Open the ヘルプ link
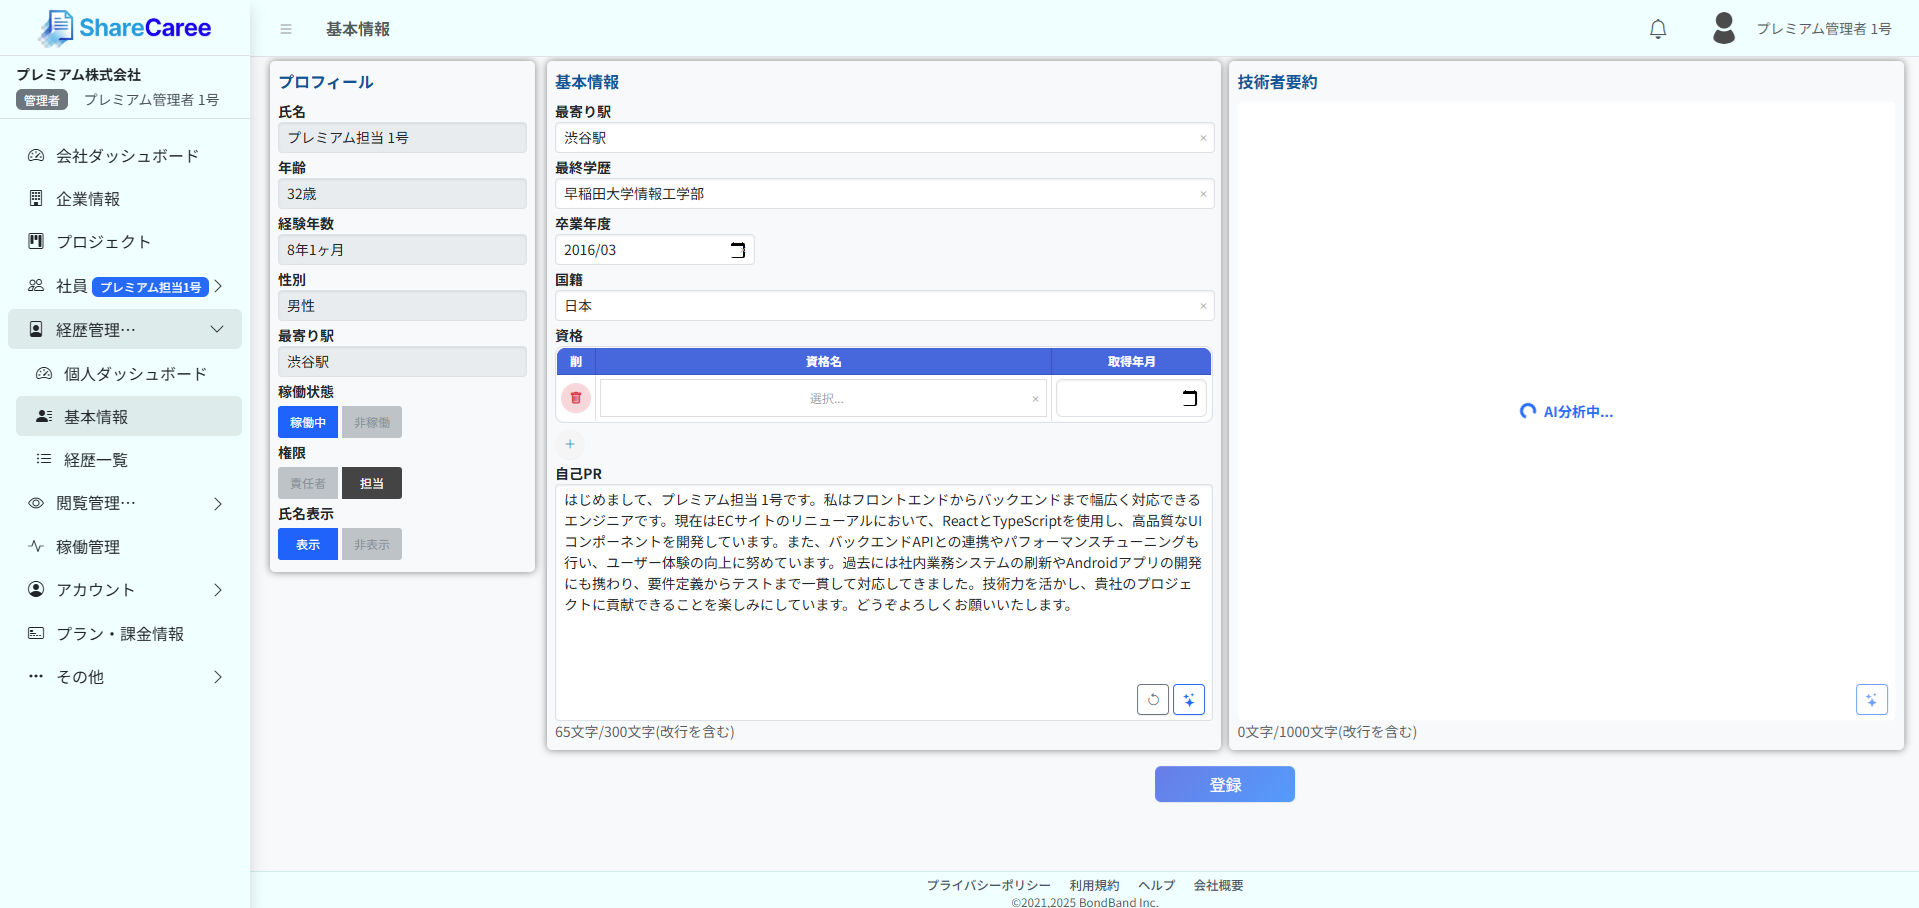 [x=1156, y=885]
